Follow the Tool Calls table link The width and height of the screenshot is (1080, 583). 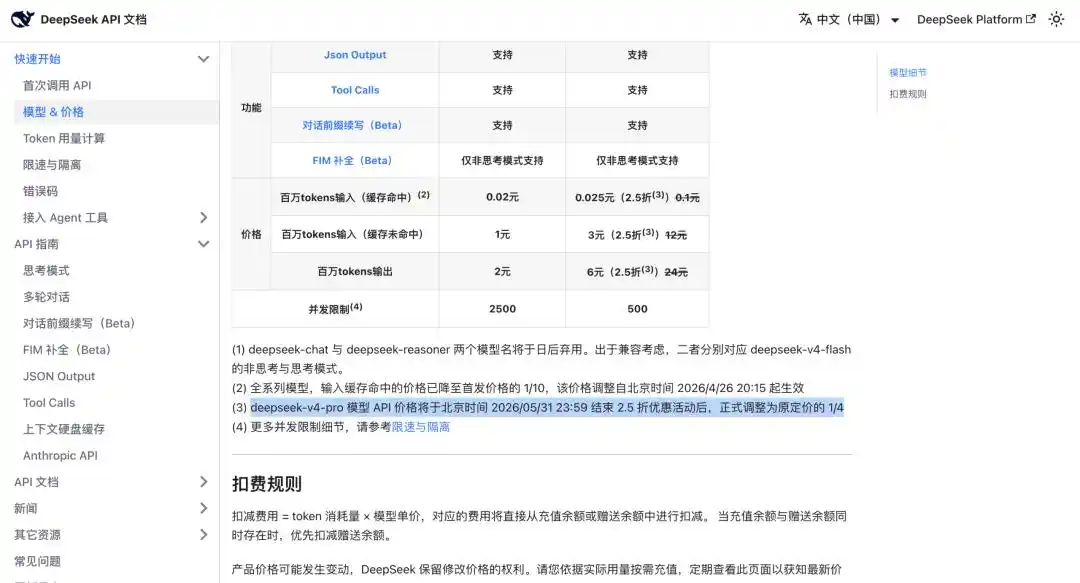point(355,90)
